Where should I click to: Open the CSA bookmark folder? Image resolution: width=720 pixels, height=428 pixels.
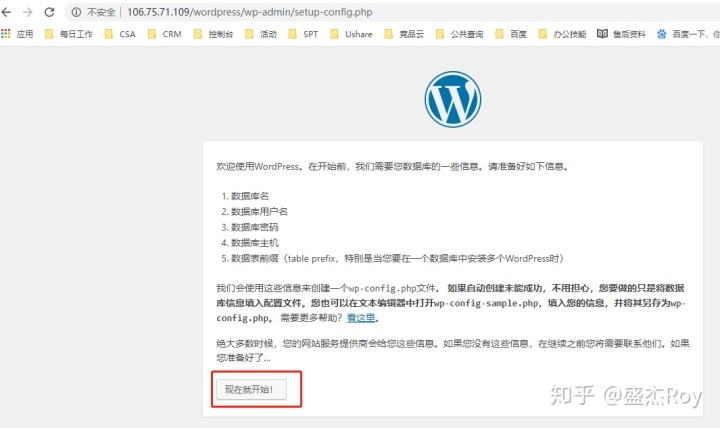tap(120, 34)
